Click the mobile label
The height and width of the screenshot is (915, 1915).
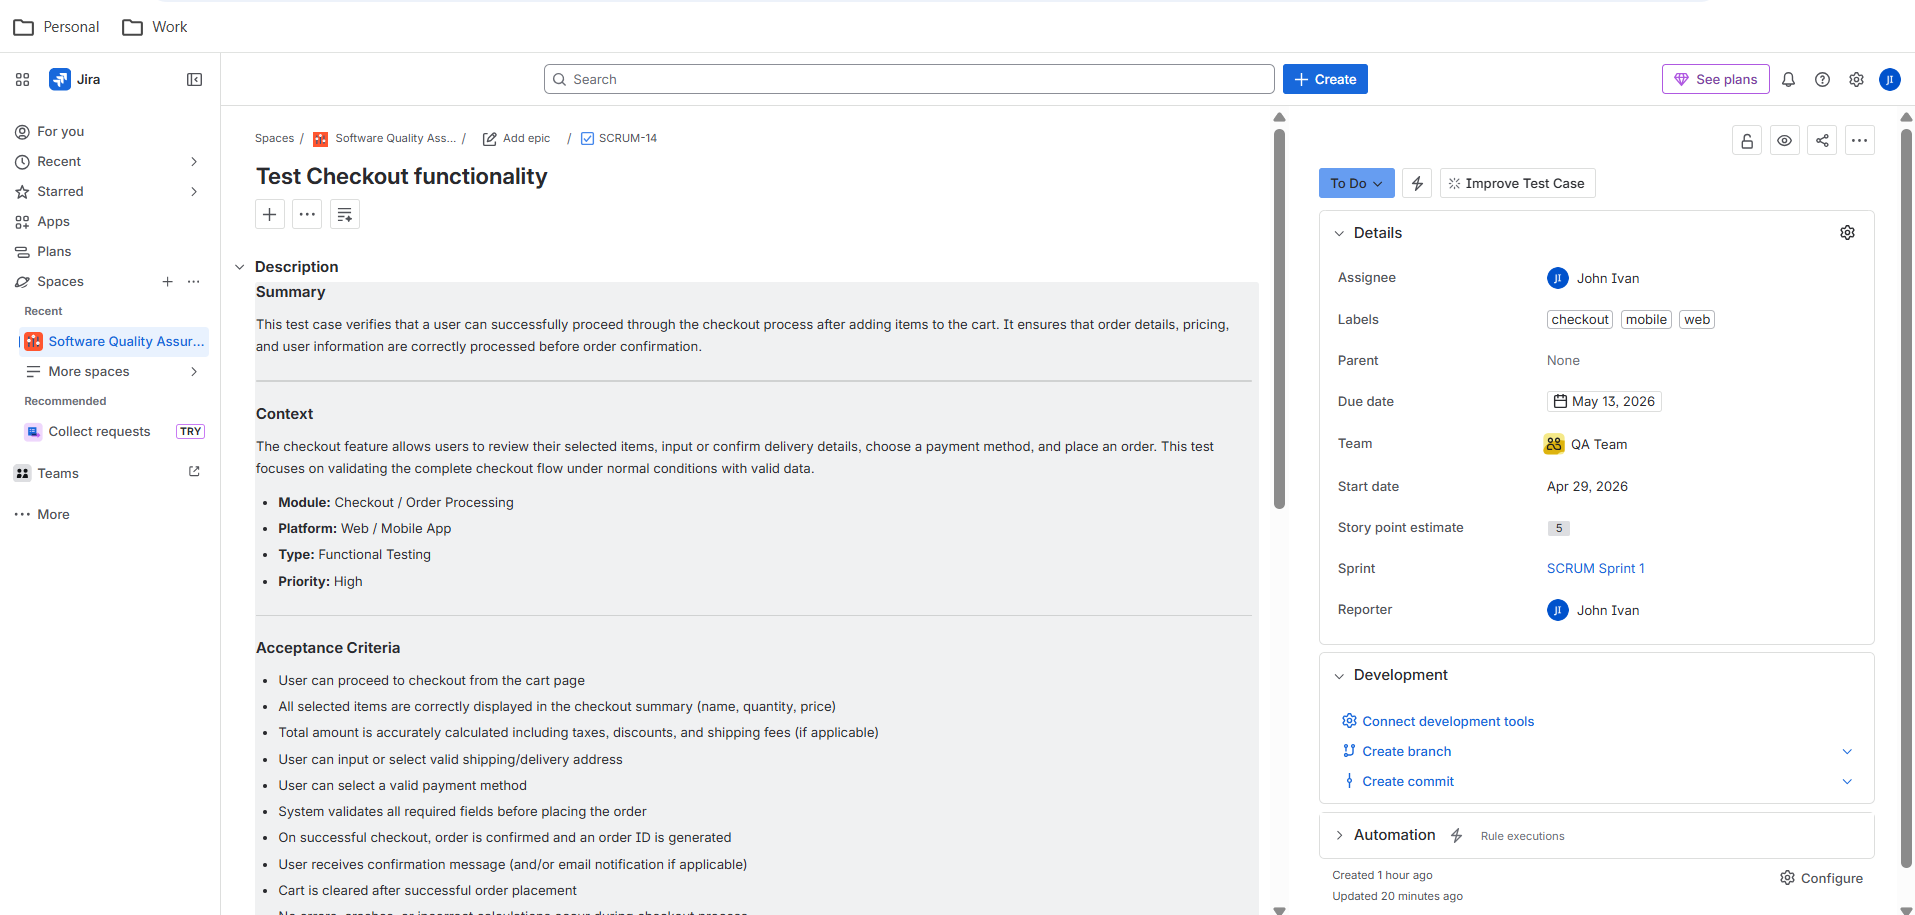pyautogui.click(x=1646, y=319)
